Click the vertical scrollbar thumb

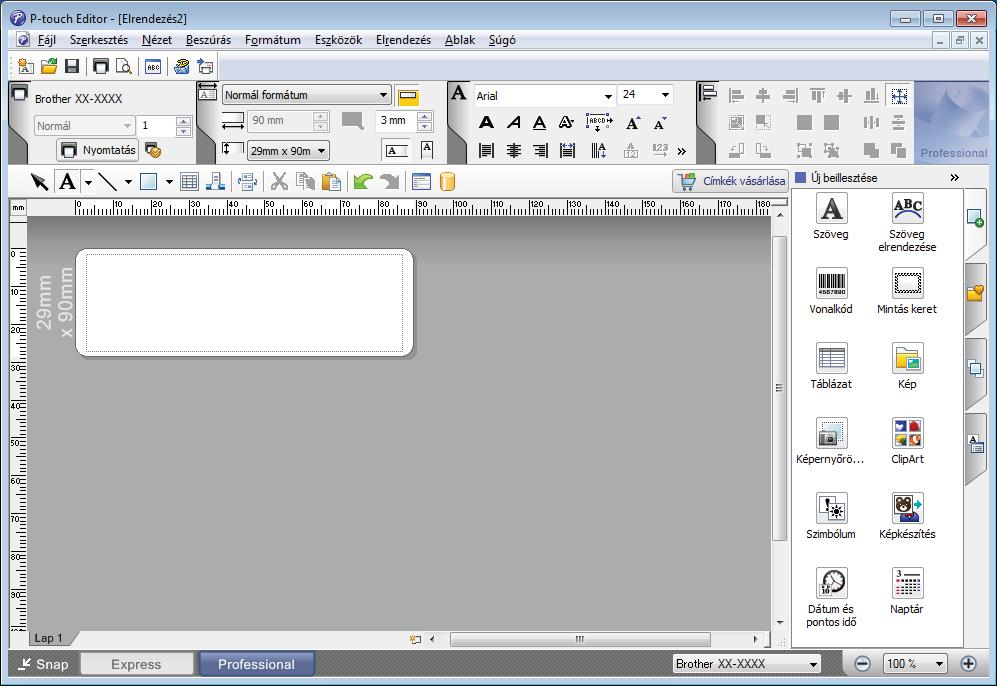779,388
